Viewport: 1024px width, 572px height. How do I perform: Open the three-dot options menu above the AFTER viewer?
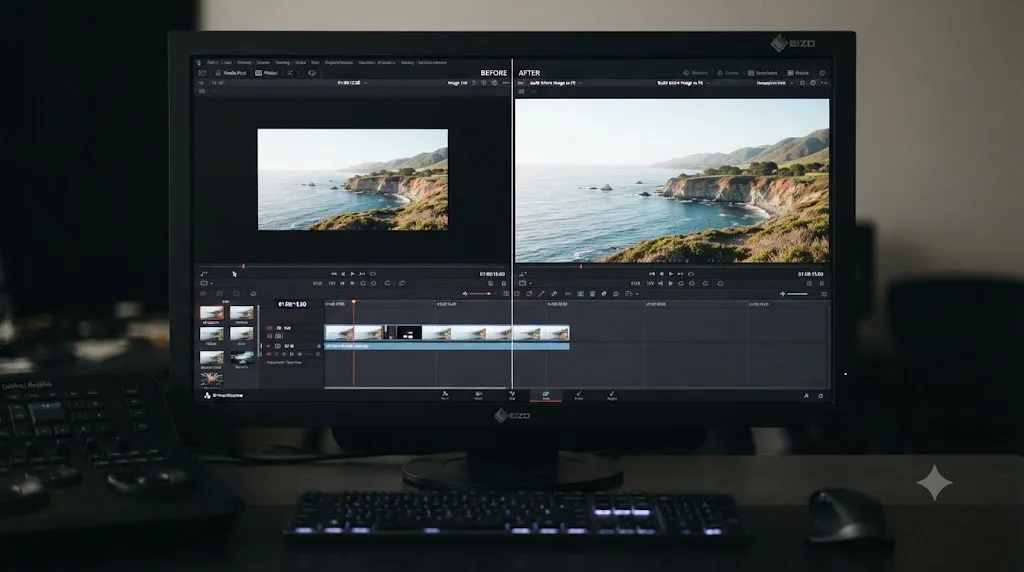pyautogui.click(x=824, y=83)
